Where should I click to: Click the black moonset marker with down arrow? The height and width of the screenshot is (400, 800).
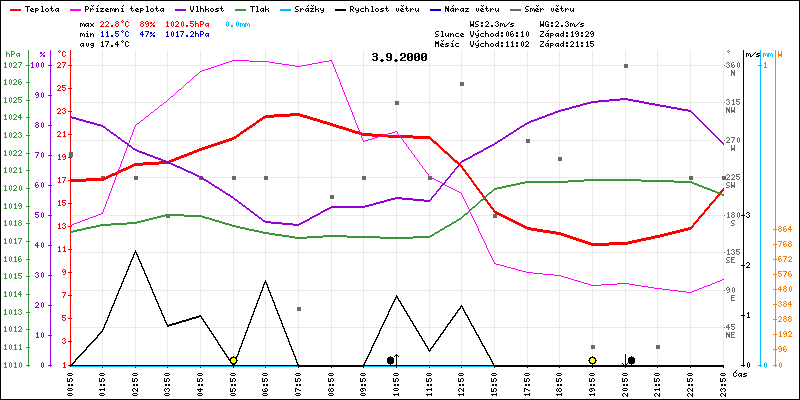coord(631,360)
